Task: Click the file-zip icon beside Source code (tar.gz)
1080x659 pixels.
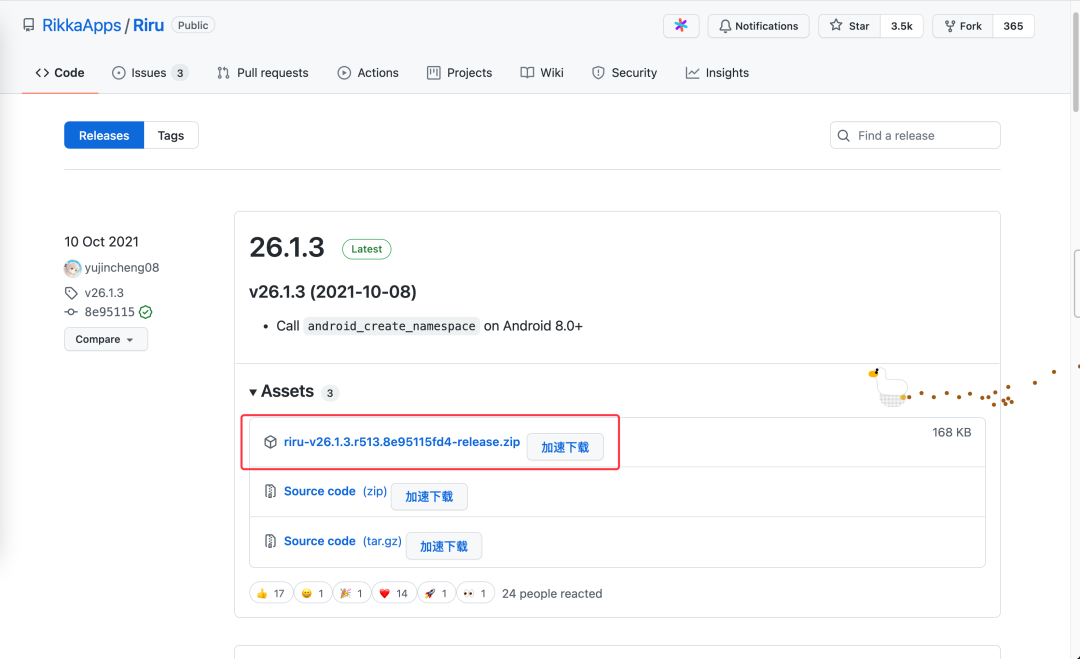Action: click(271, 541)
